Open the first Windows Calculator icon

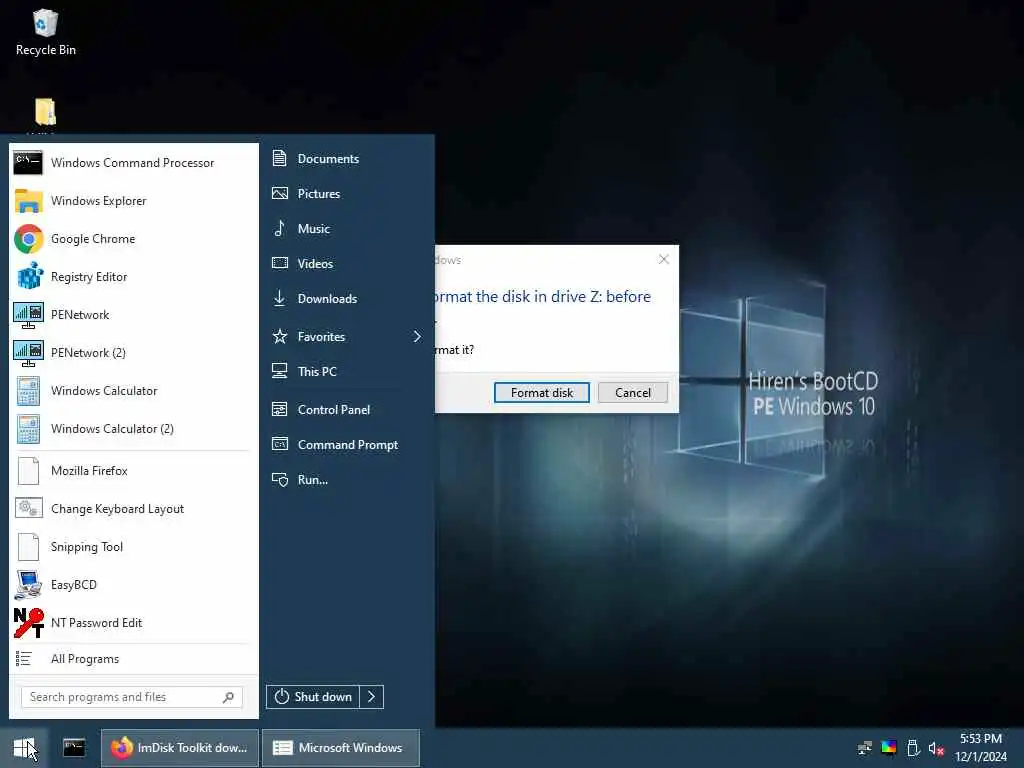(x=28, y=391)
